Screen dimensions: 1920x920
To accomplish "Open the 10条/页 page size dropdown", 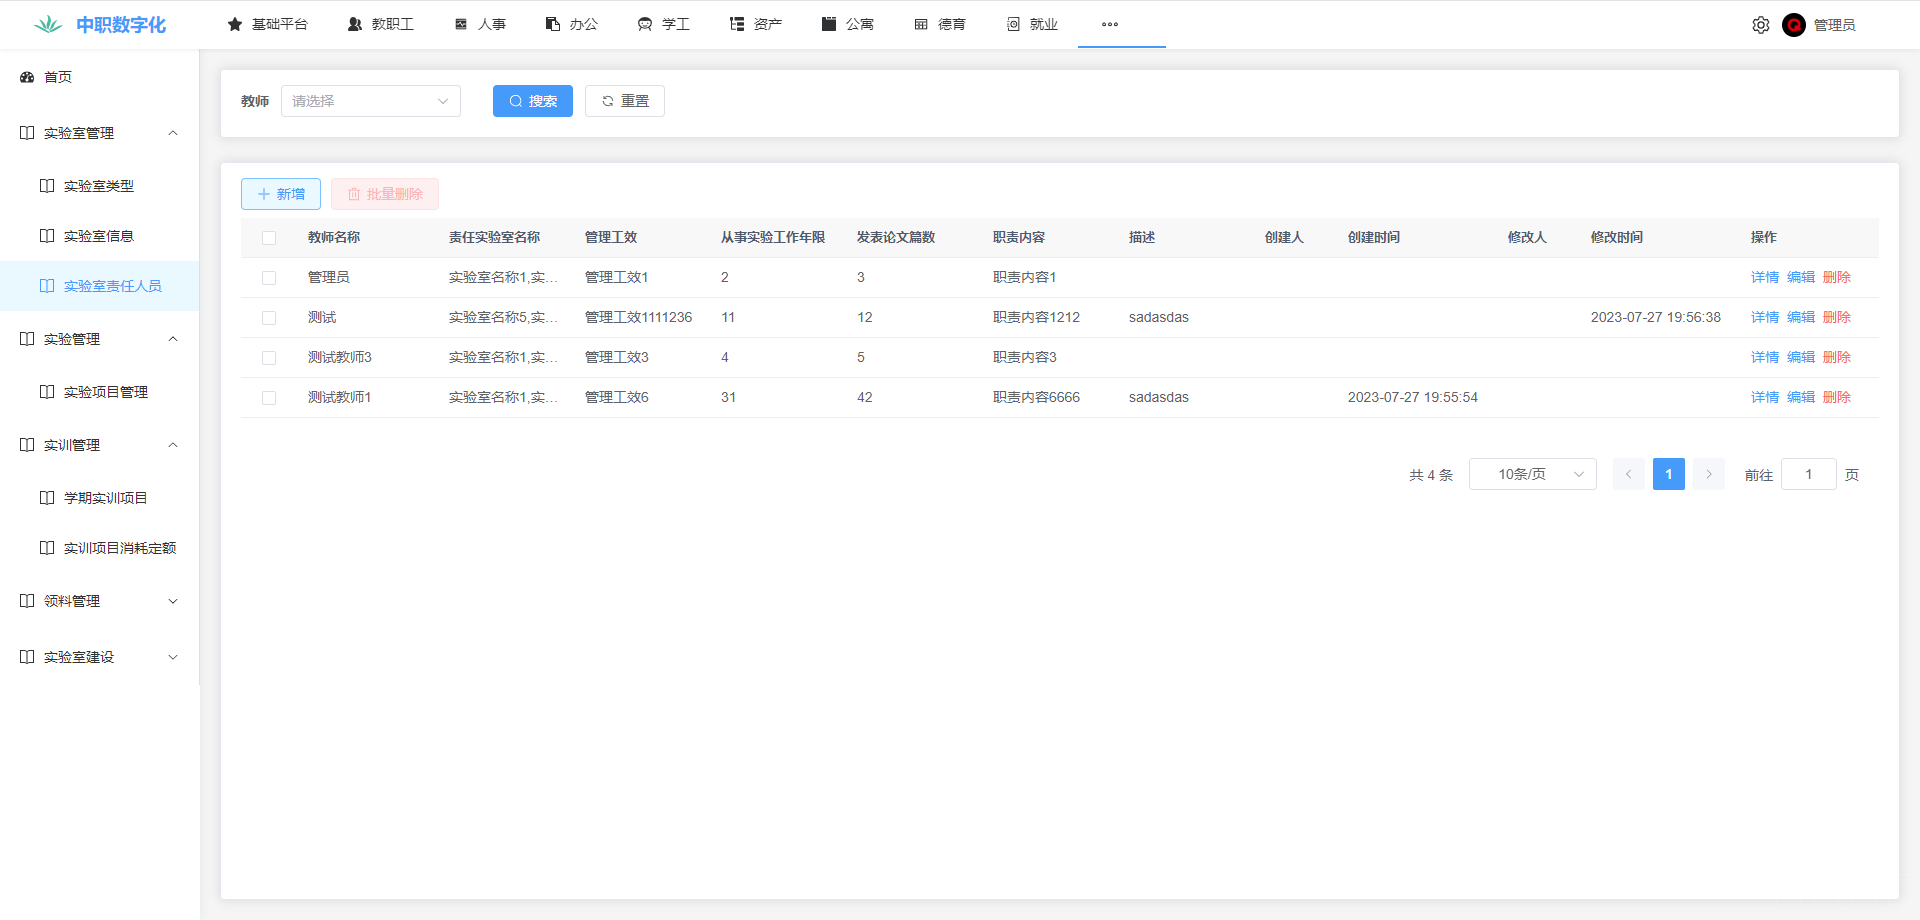I will point(1532,474).
